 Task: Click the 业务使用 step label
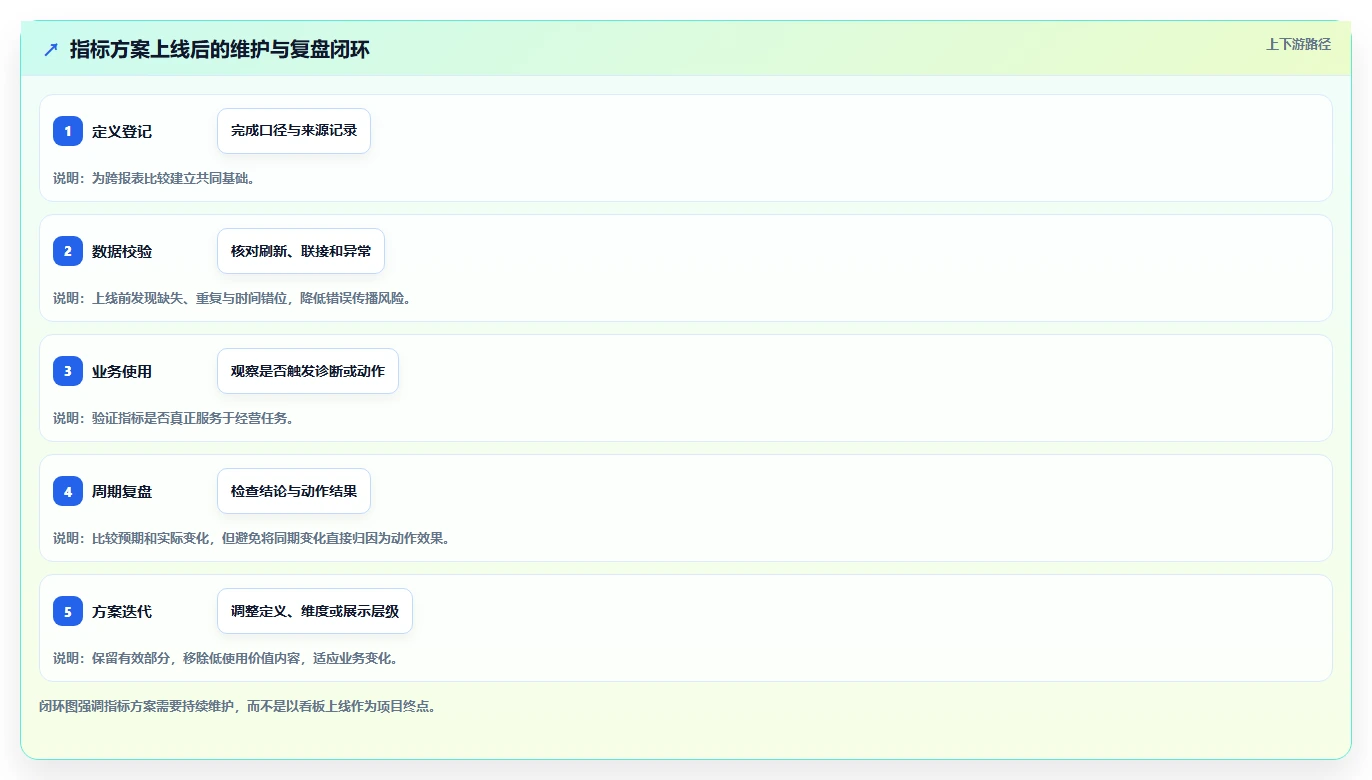pos(122,371)
